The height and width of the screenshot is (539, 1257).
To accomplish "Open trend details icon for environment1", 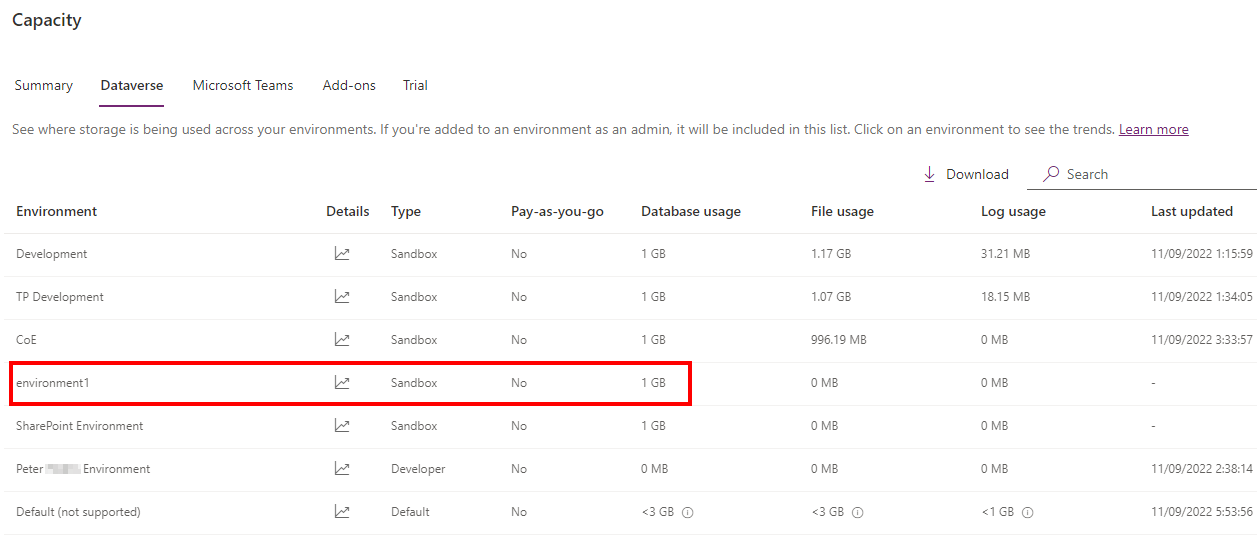I will click(x=342, y=383).
